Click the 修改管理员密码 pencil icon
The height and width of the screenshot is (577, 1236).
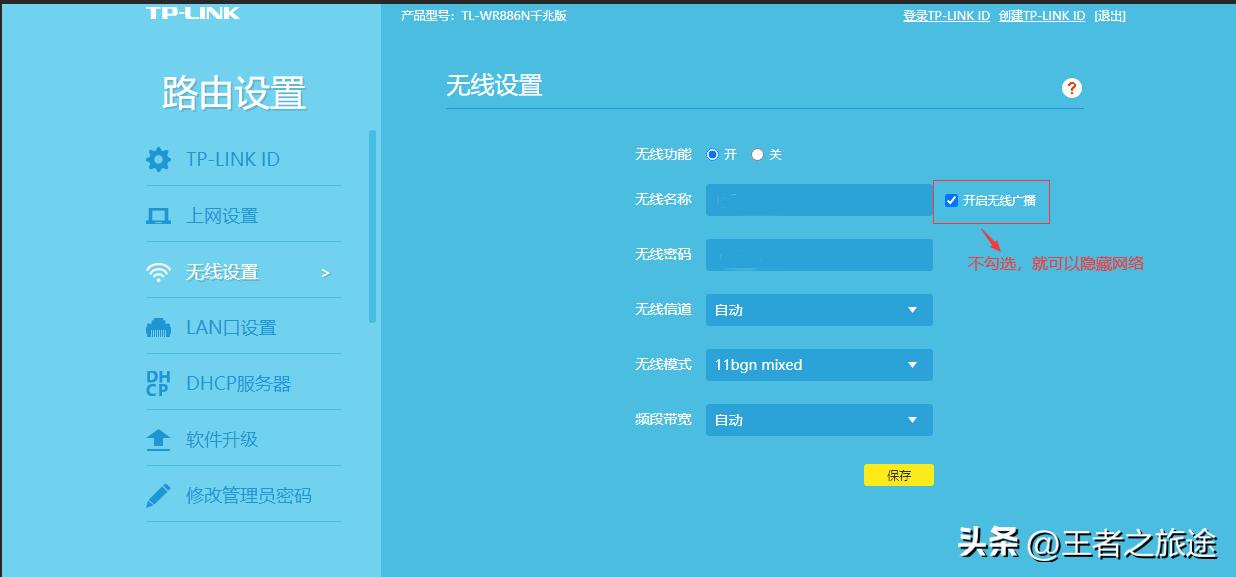coord(158,494)
